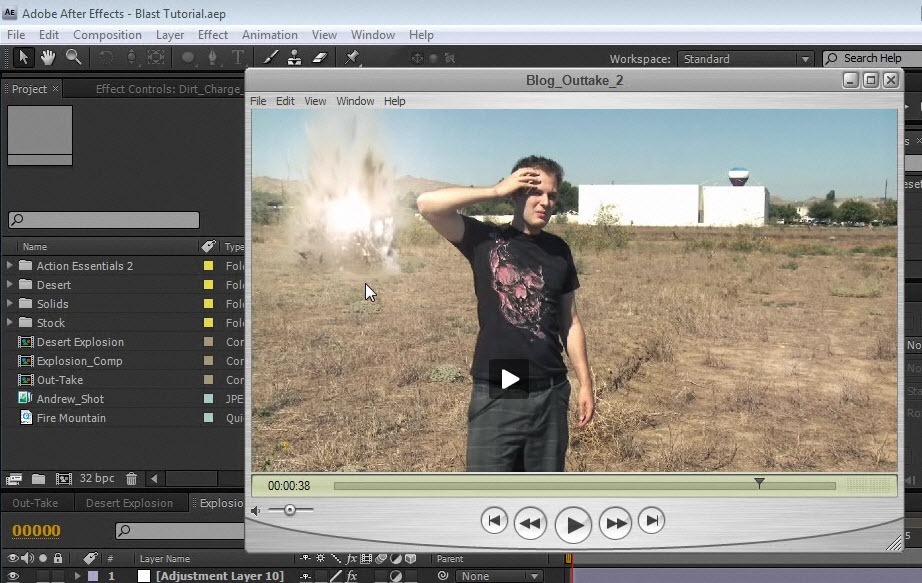
Task: Select the Ellipse shape tool
Action: click(x=188, y=58)
